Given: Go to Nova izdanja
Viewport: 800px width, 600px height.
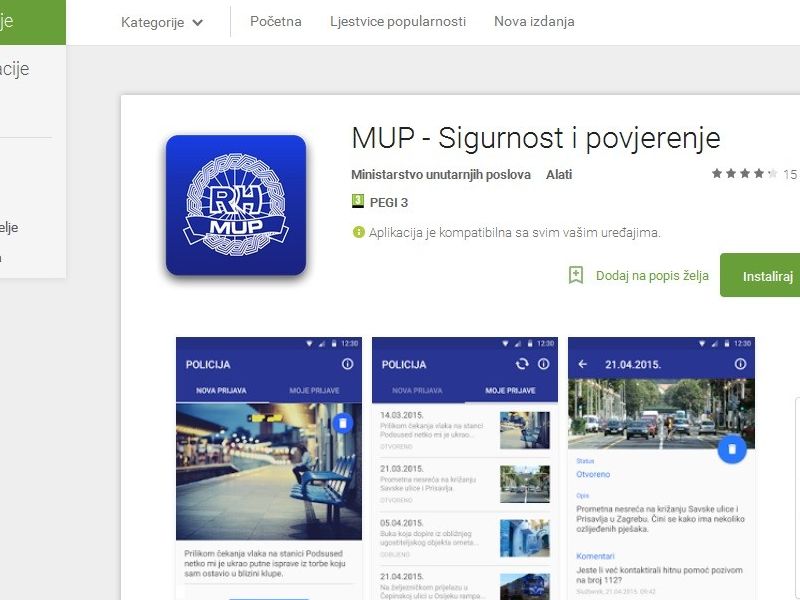Looking at the screenshot, I should click(534, 21).
